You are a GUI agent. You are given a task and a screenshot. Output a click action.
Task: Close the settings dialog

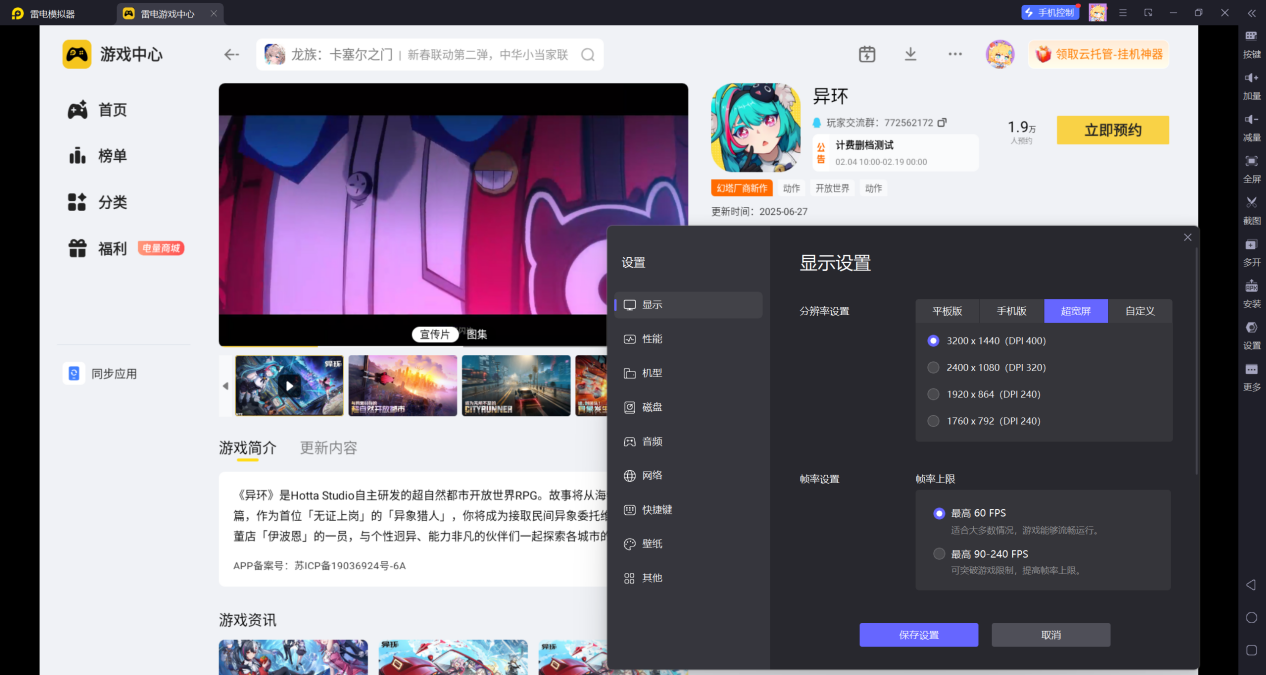pos(1187,237)
